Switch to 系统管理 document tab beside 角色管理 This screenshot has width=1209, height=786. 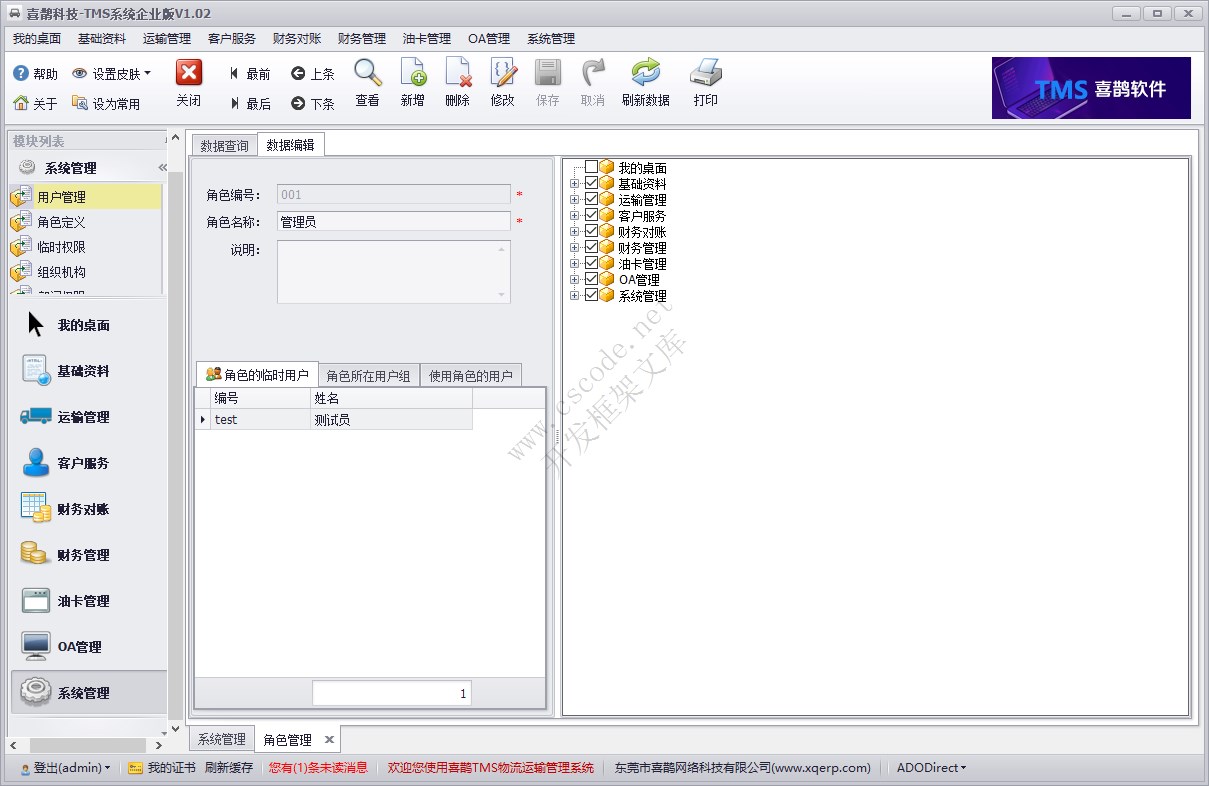click(x=221, y=740)
